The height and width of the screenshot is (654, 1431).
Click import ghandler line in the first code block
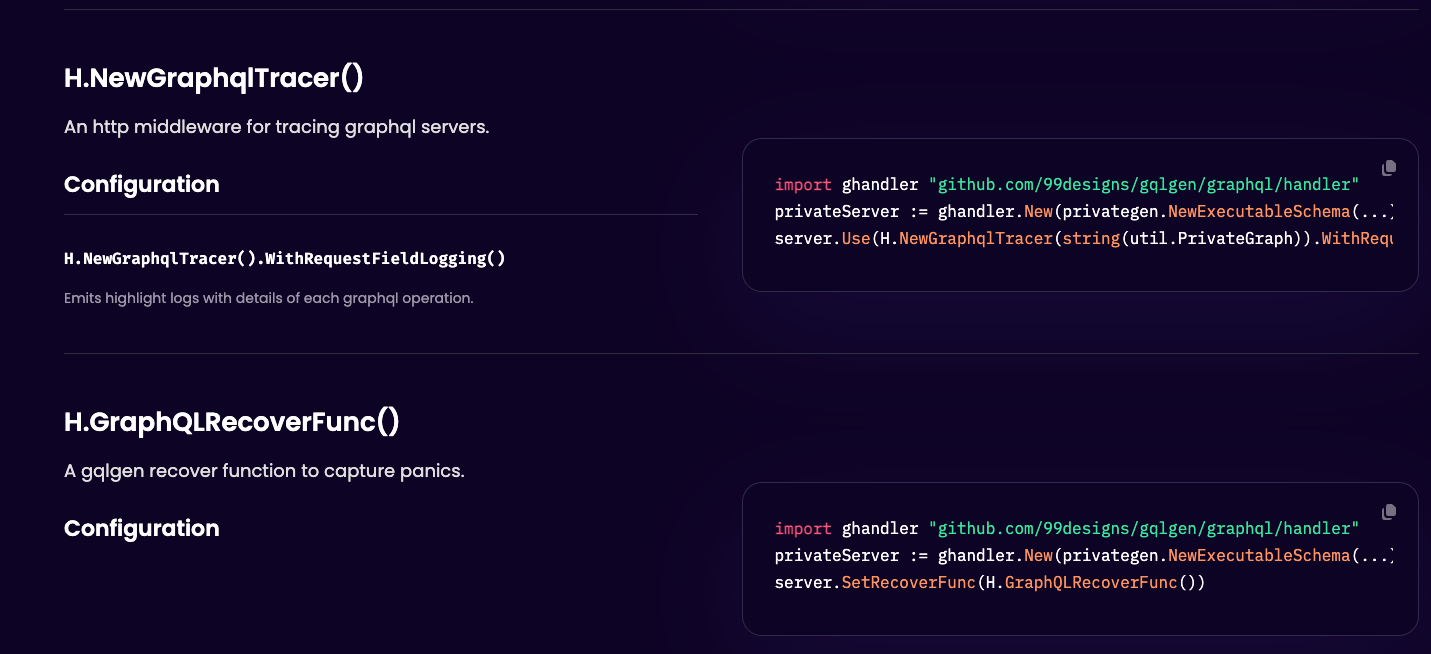(x=1067, y=184)
